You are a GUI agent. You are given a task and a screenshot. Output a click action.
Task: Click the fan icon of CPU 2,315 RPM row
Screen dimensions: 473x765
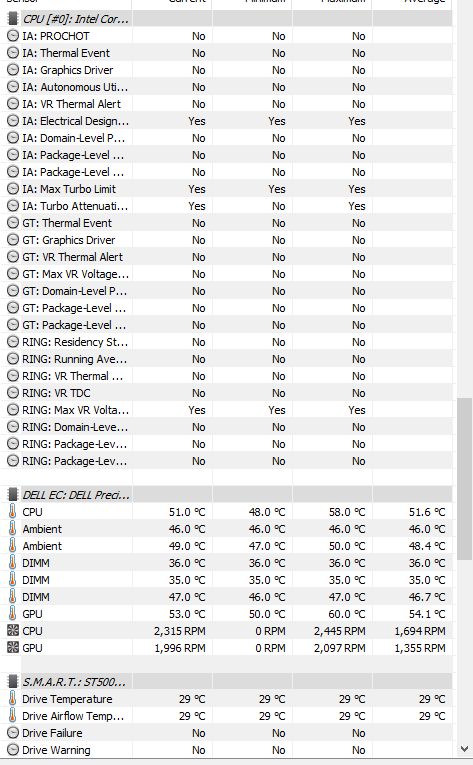point(13,631)
